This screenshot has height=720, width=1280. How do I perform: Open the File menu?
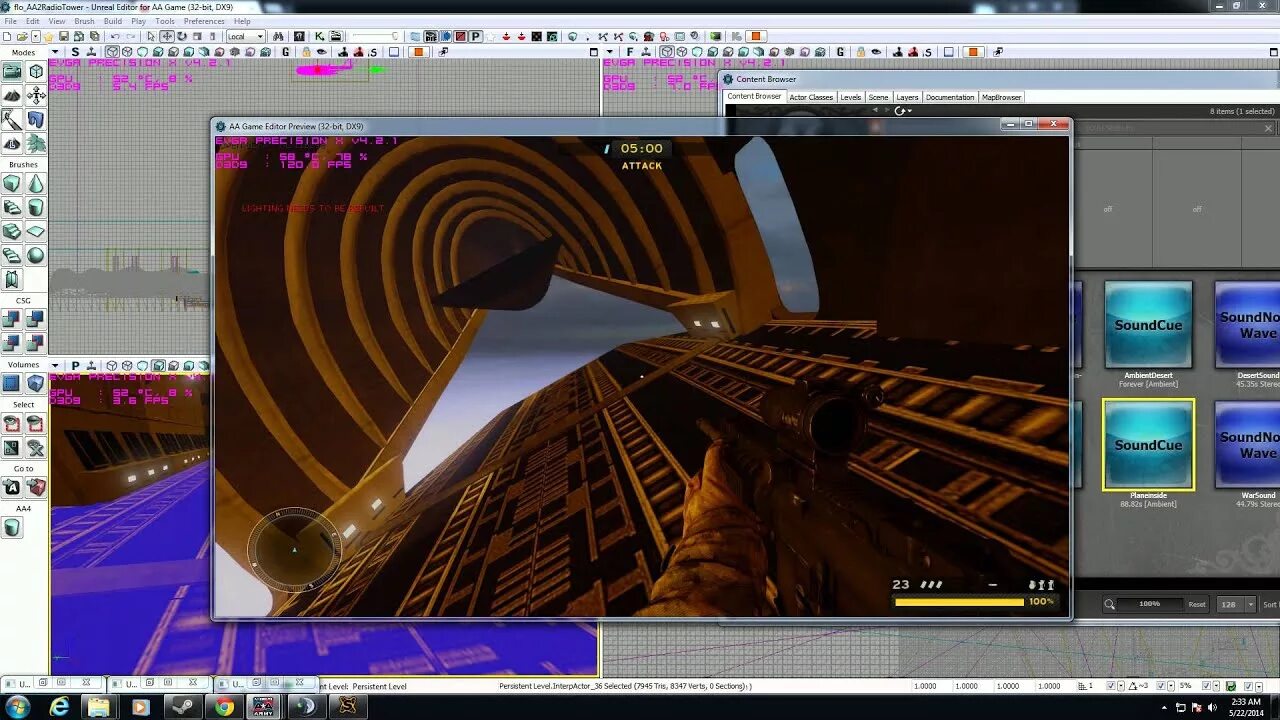pos(9,21)
